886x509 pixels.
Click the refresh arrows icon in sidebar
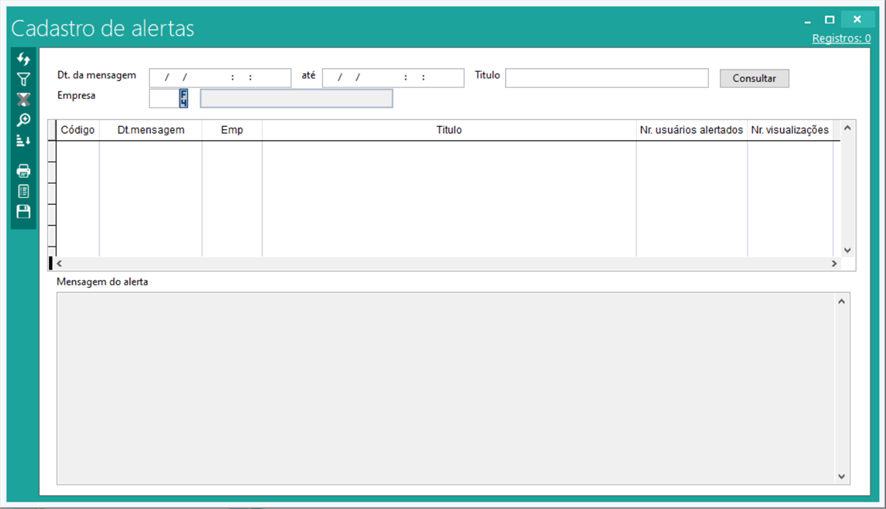[24, 60]
